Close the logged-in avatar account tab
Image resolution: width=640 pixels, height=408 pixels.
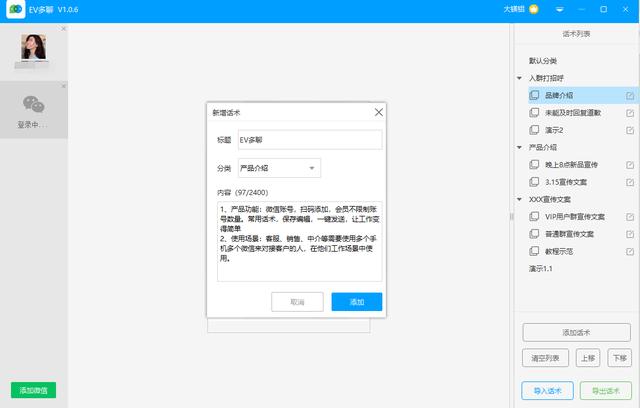point(63,29)
